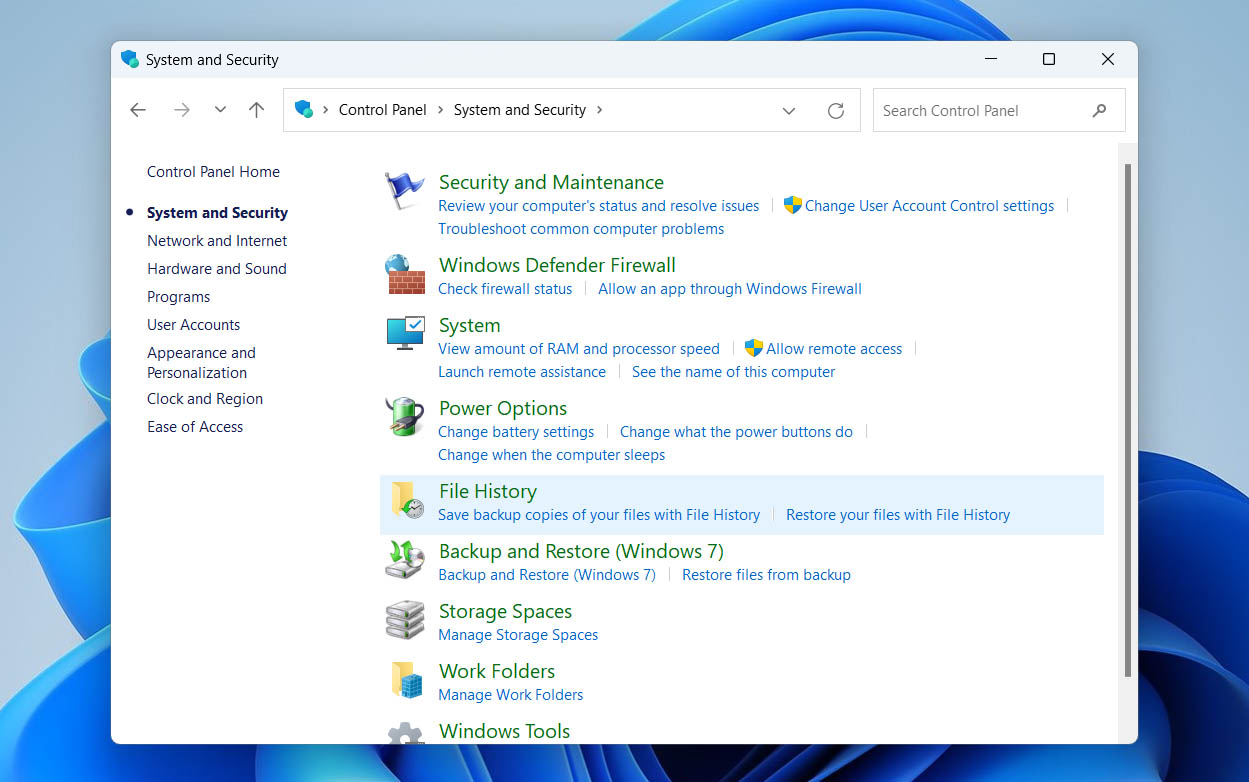1249x782 pixels.
Task: Open the System heading link
Action: click(469, 325)
